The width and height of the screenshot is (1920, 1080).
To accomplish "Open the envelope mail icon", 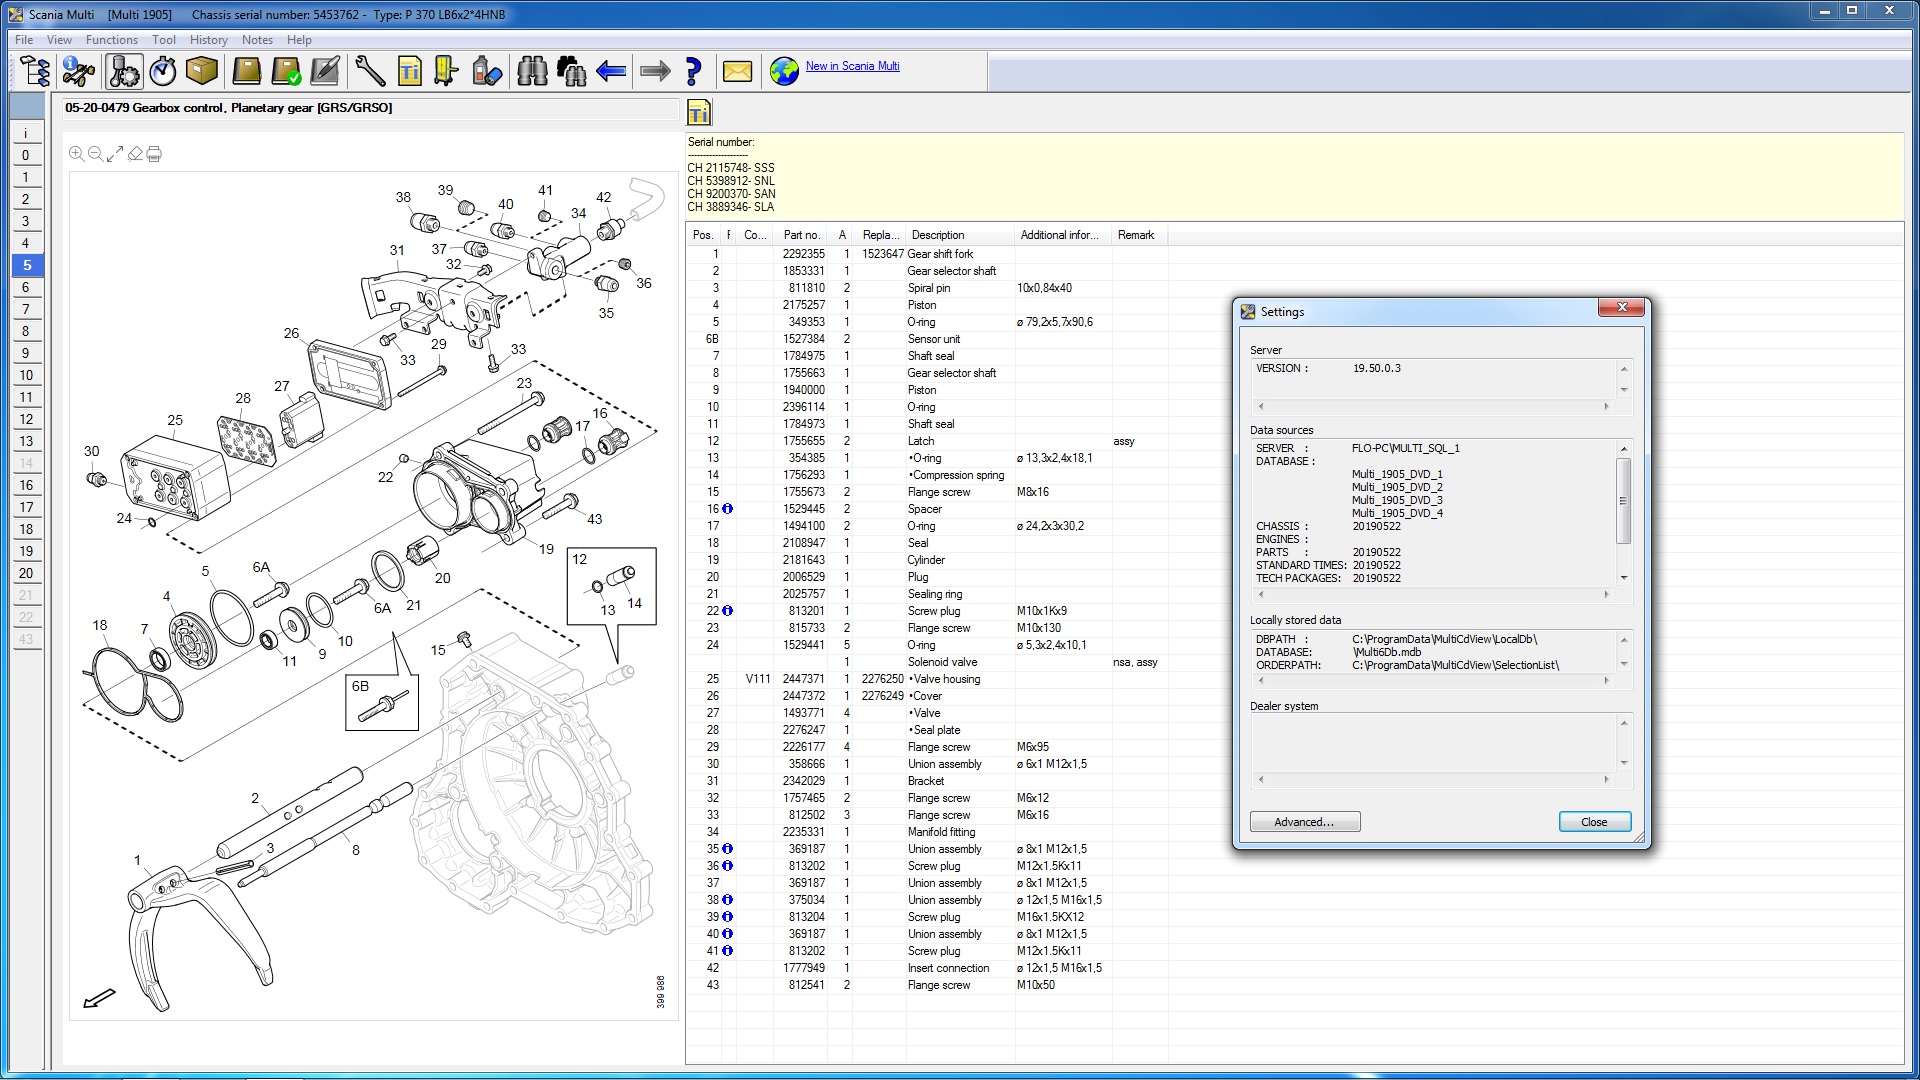I will [737, 71].
